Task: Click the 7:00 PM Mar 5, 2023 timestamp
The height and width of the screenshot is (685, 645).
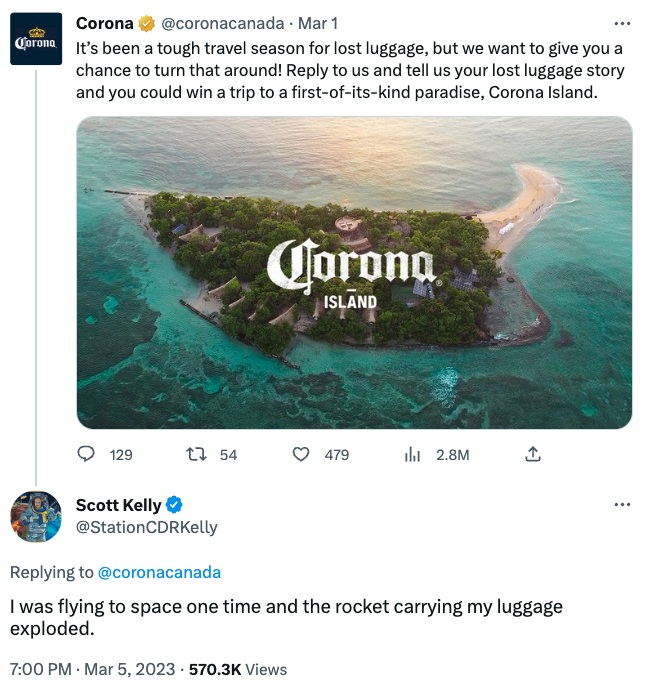Action: click(x=90, y=669)
